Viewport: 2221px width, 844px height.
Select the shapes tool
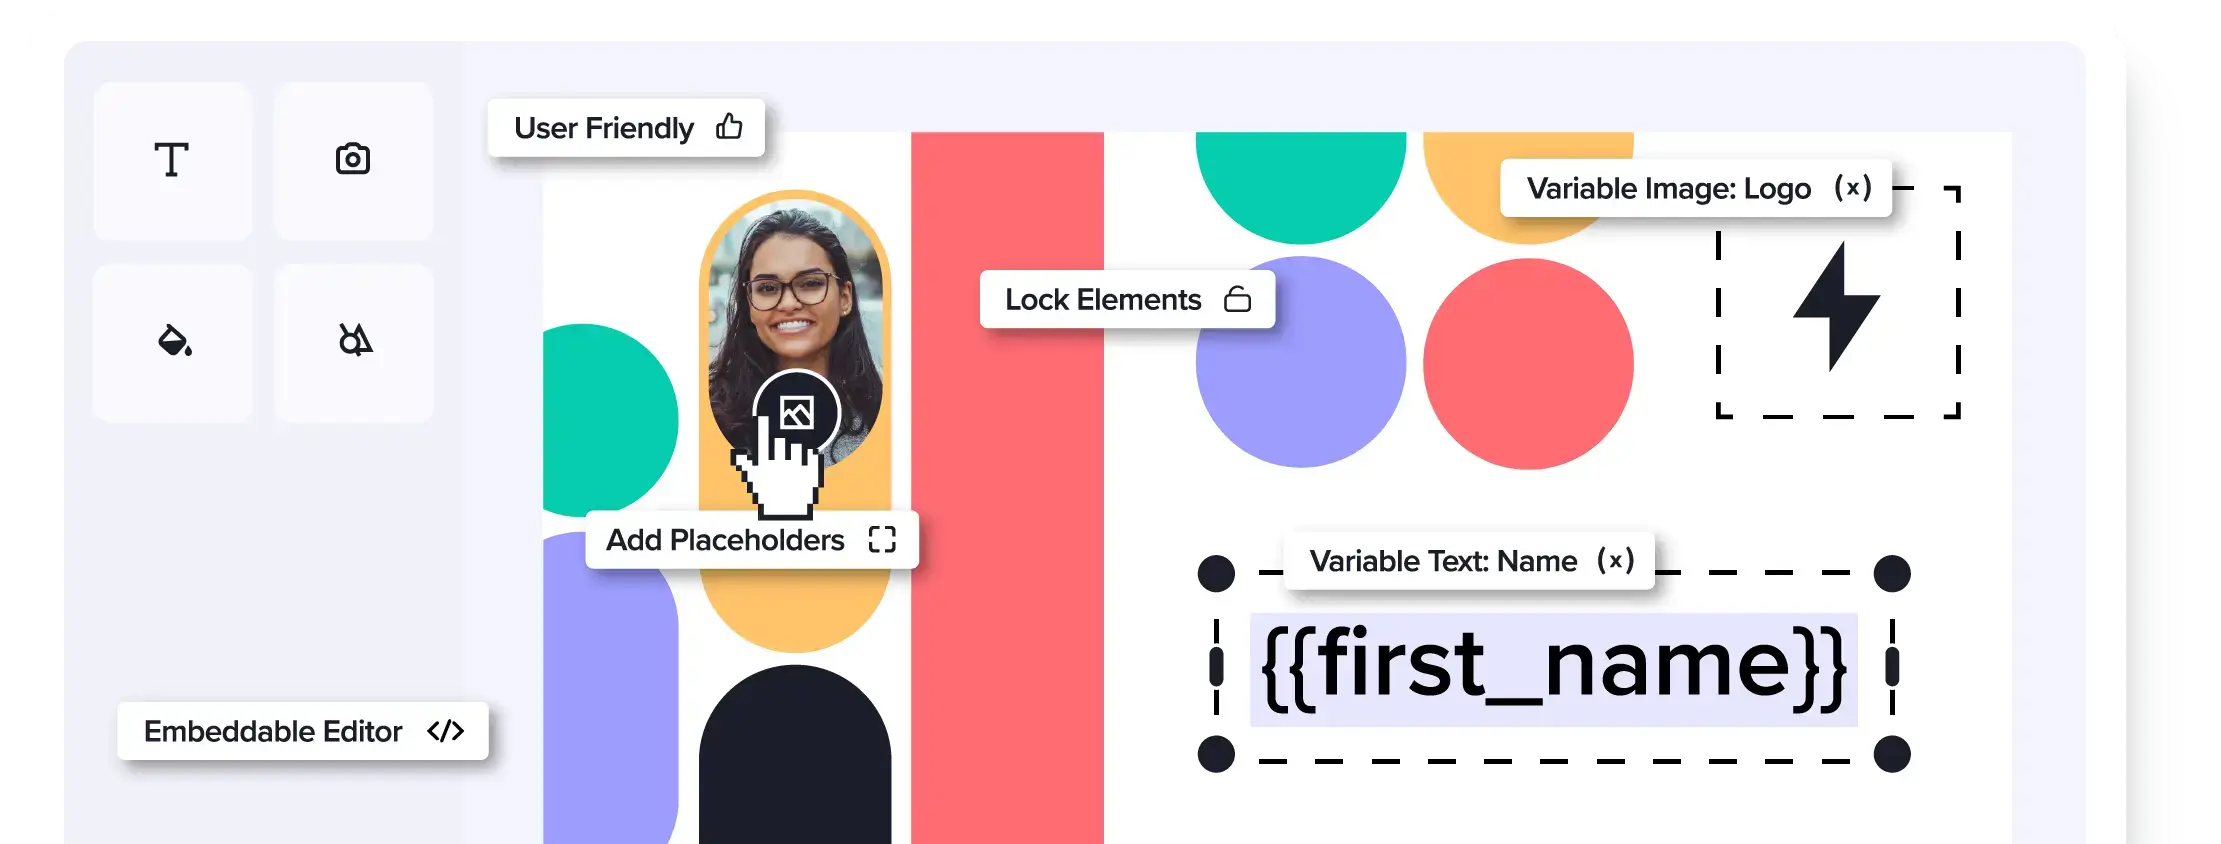354,341
